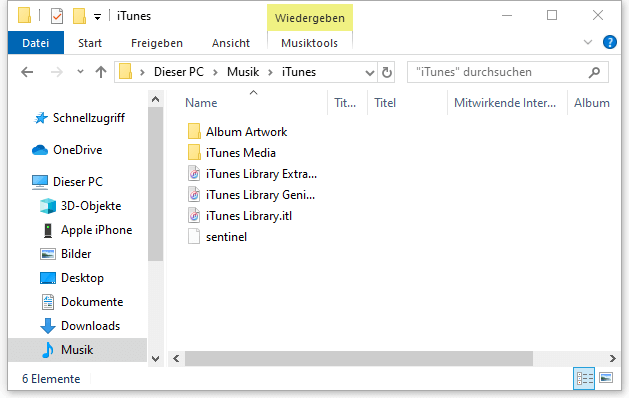The width and height of the screenshot is (629, 398).
Task: Open Bilder in the navigation pane
Action: 76,254
